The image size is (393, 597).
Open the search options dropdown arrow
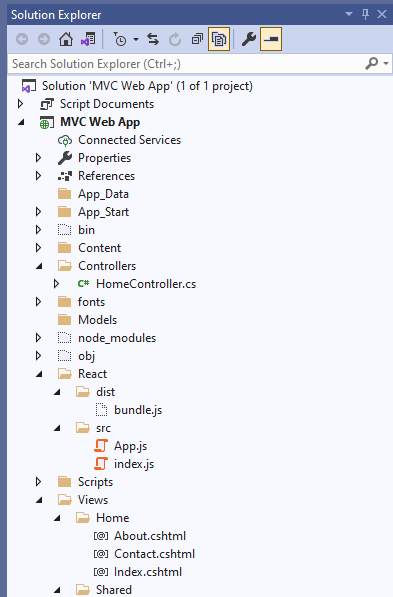386,64
